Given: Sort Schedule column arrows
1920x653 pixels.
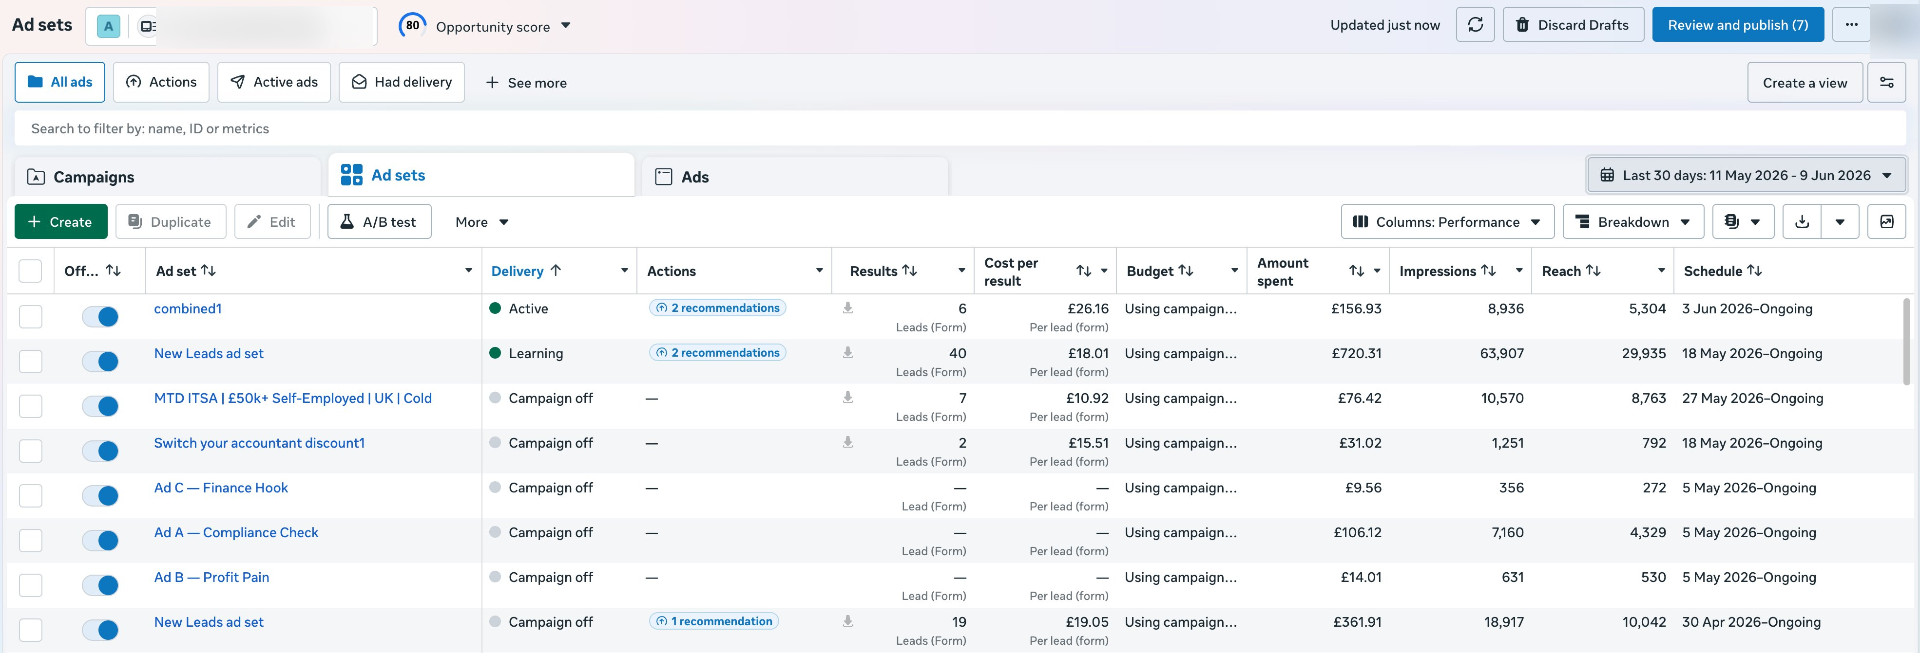Looking at the screenshot, I should pos(1754,271).
